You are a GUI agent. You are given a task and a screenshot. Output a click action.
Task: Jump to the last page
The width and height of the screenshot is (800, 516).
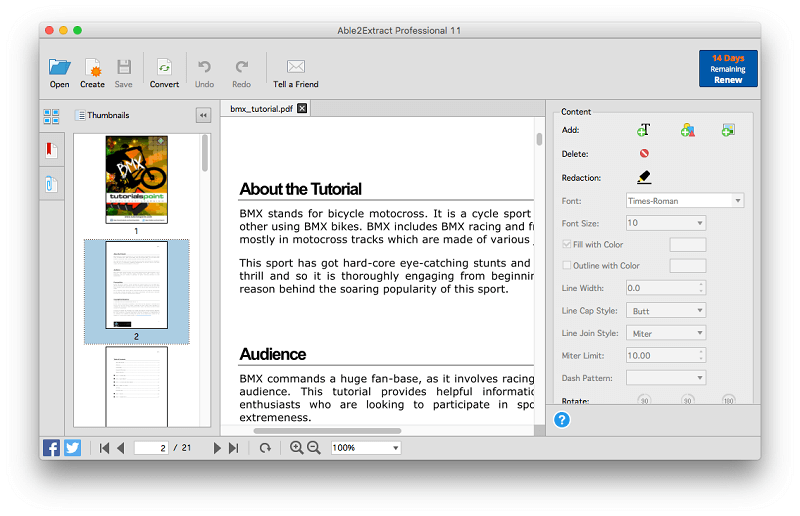coord(234,448)
